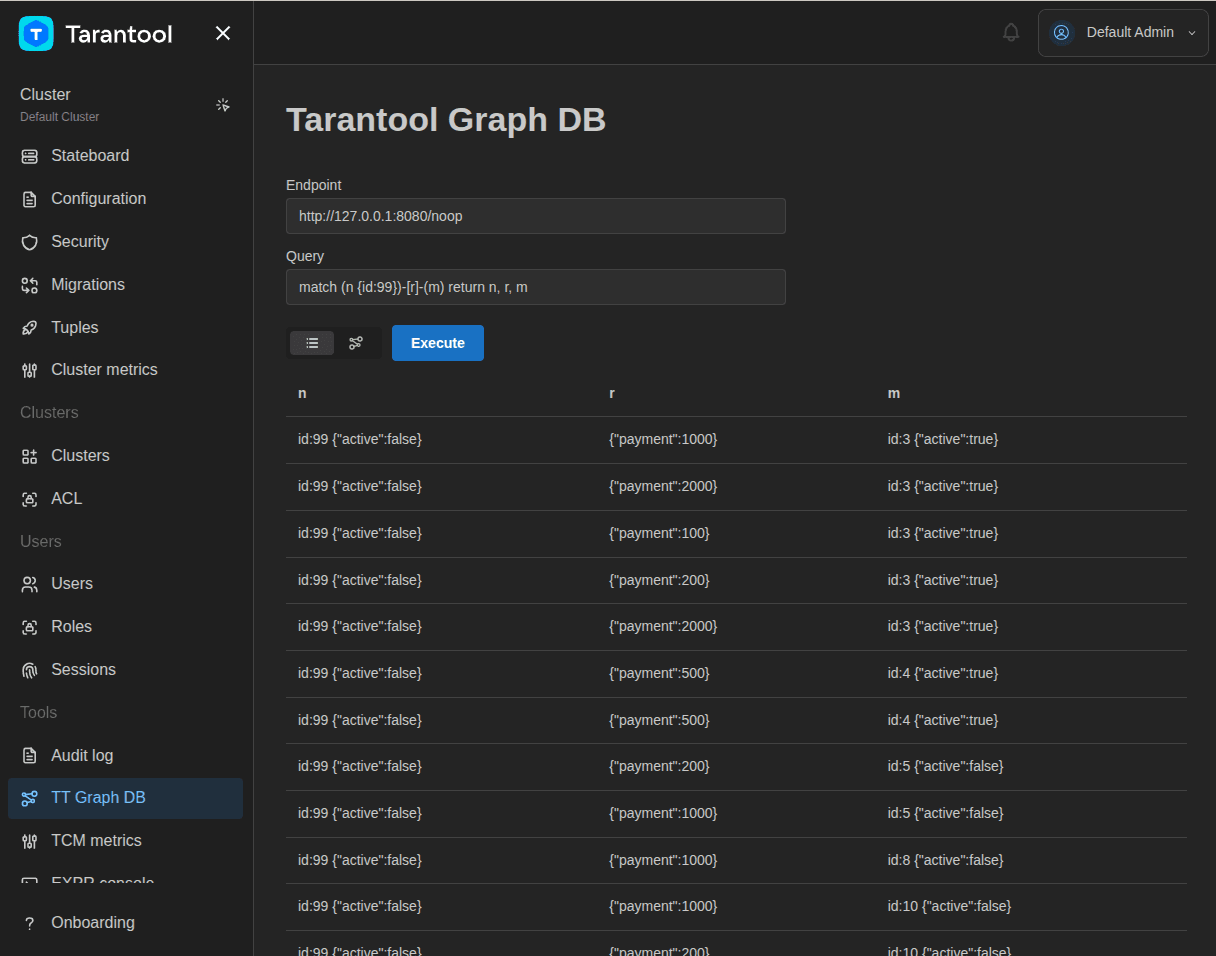Screen dimensions: 1216x956
Task: Click the cluster switch sparkle icon
Action: (x=223, y=105)
